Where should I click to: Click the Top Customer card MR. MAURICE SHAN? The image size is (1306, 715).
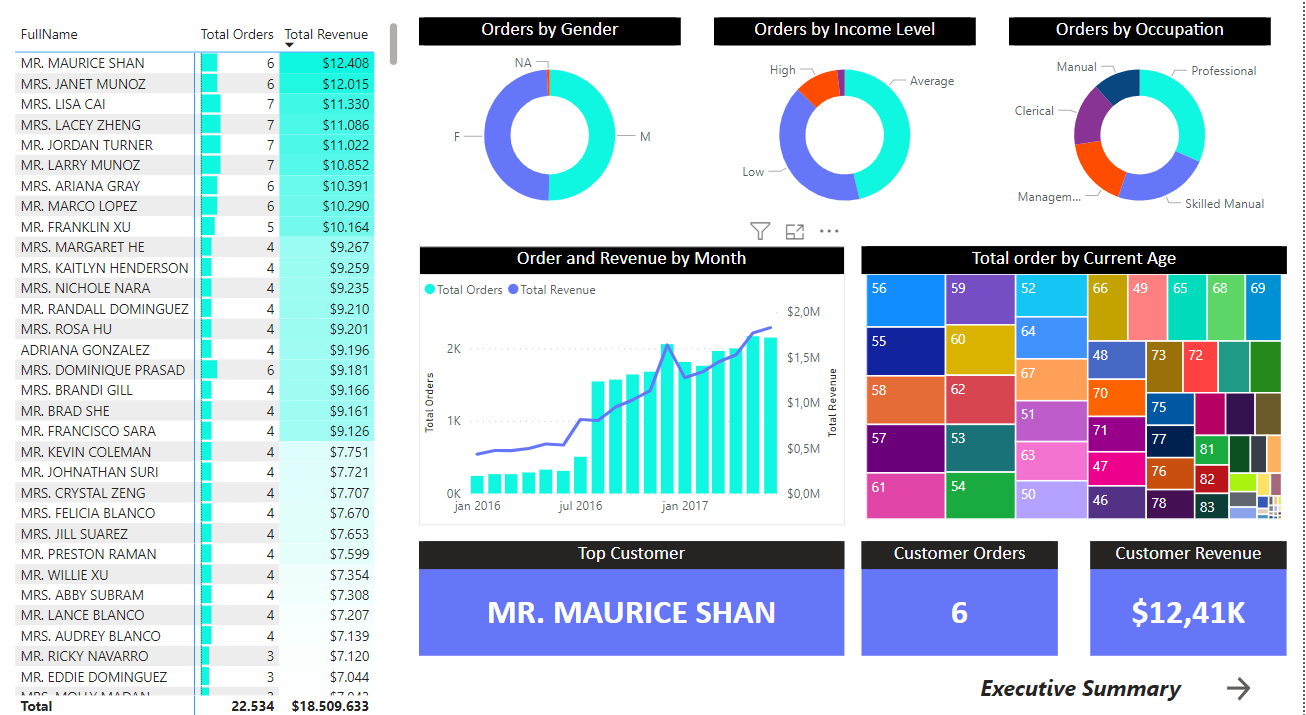(631, 612)
